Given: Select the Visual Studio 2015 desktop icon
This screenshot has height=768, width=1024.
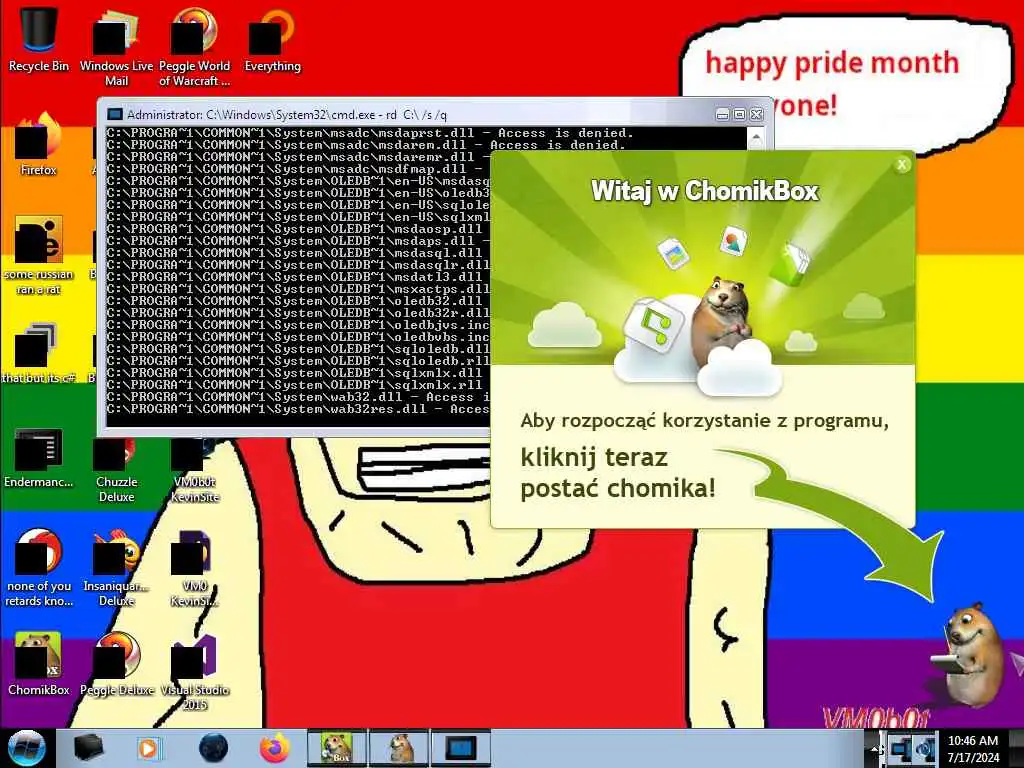Looking at the screenshot, I should [194, 671].
